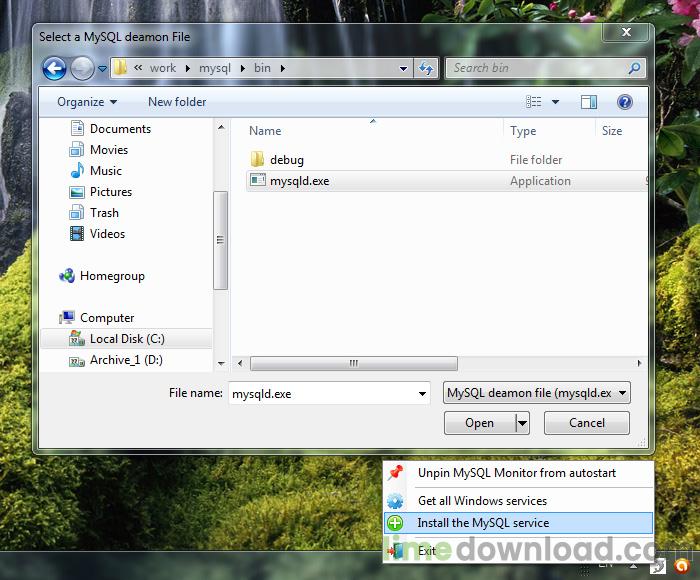Select the mysqld.exe application file
700x580 pixels.
[x=299, y=181]
